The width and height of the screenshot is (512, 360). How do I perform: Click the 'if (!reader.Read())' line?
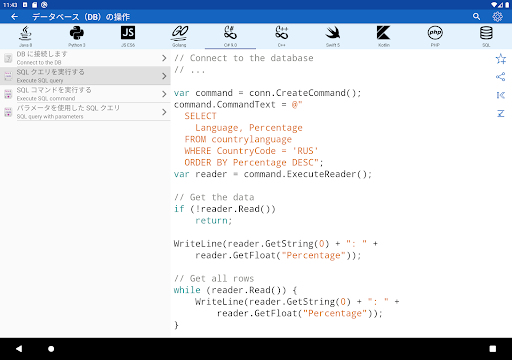(225, 209)
